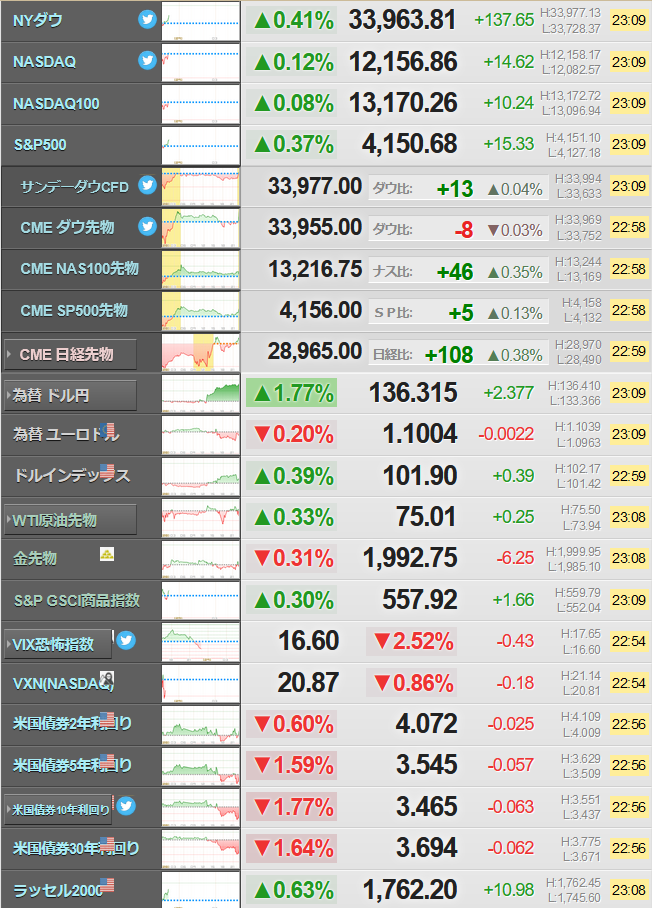This screenshot has height=908, width=652.
Task: Click the ナス比 +46 value
Action: (455, 272)
